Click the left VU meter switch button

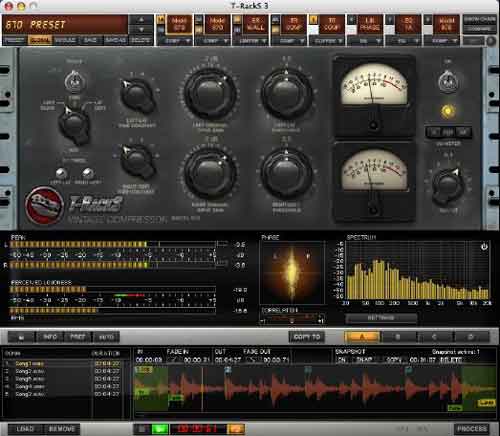pos(434,132)
